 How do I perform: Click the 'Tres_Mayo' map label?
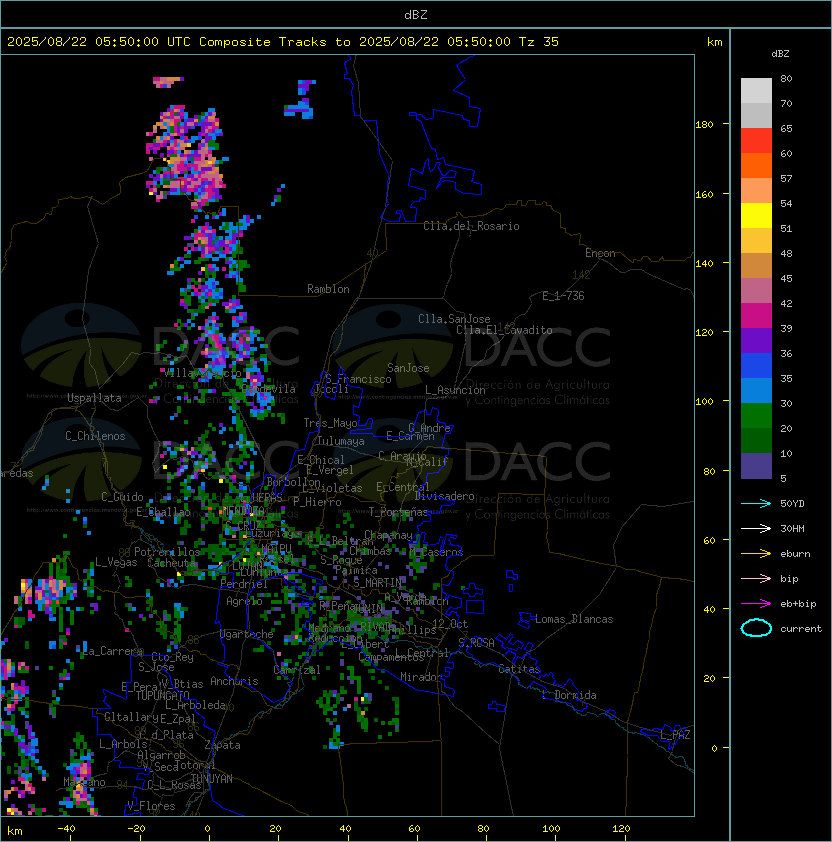tap(330, 423)
